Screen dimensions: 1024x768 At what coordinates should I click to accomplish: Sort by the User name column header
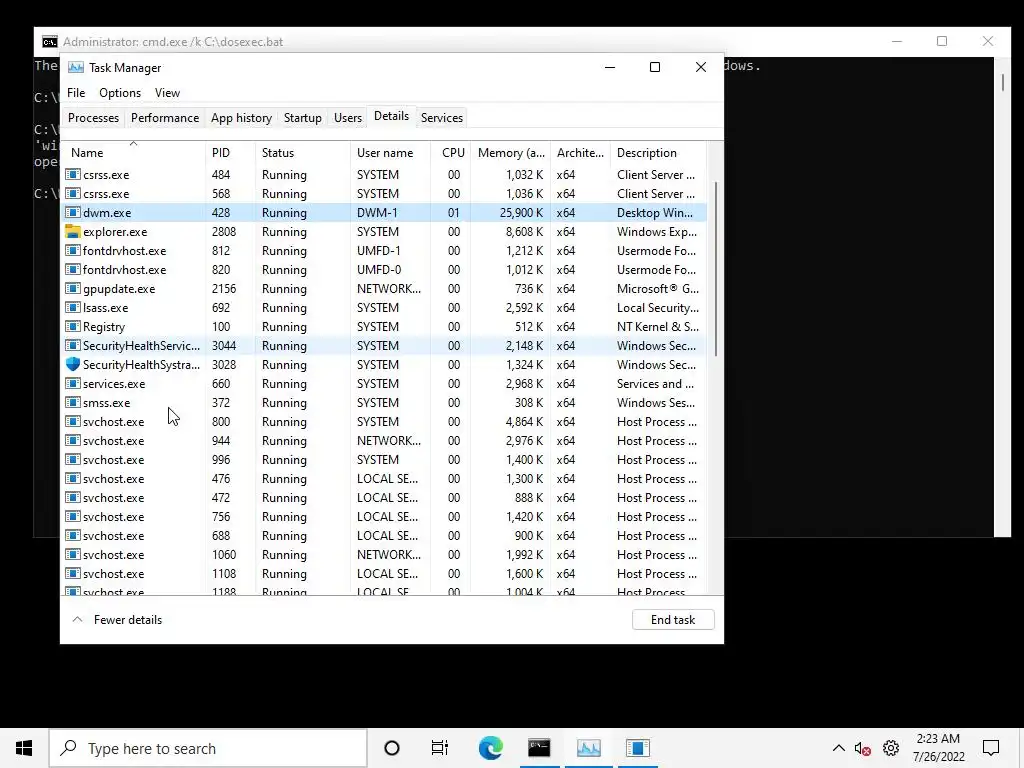[390, 153]
